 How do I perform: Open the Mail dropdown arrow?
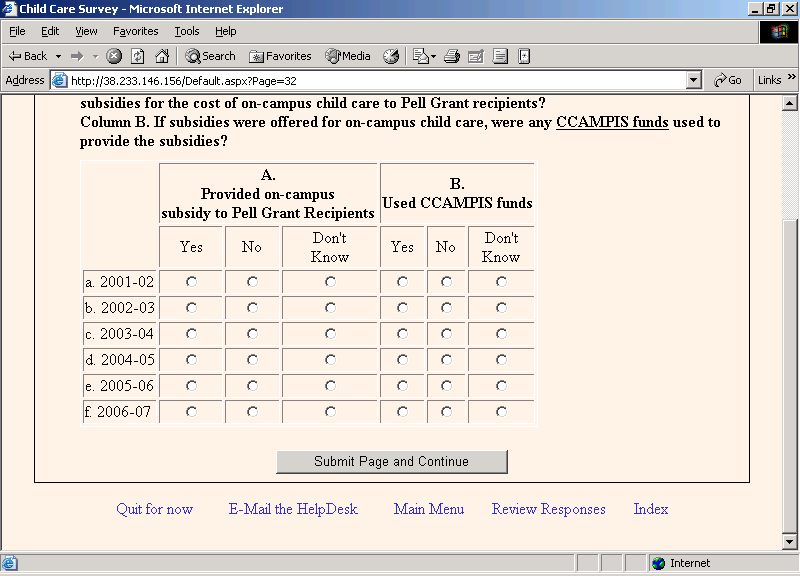[x=434, y=56]
